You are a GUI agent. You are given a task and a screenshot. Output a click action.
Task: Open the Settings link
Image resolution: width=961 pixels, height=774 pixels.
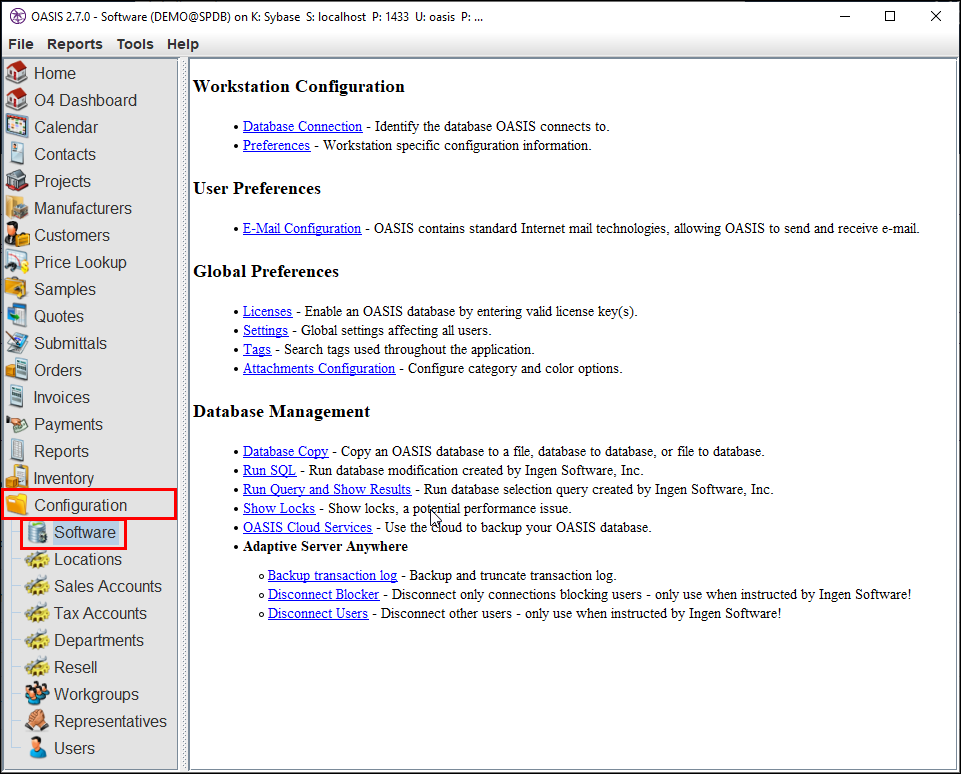pyautogui.click(x=265, y=330)
